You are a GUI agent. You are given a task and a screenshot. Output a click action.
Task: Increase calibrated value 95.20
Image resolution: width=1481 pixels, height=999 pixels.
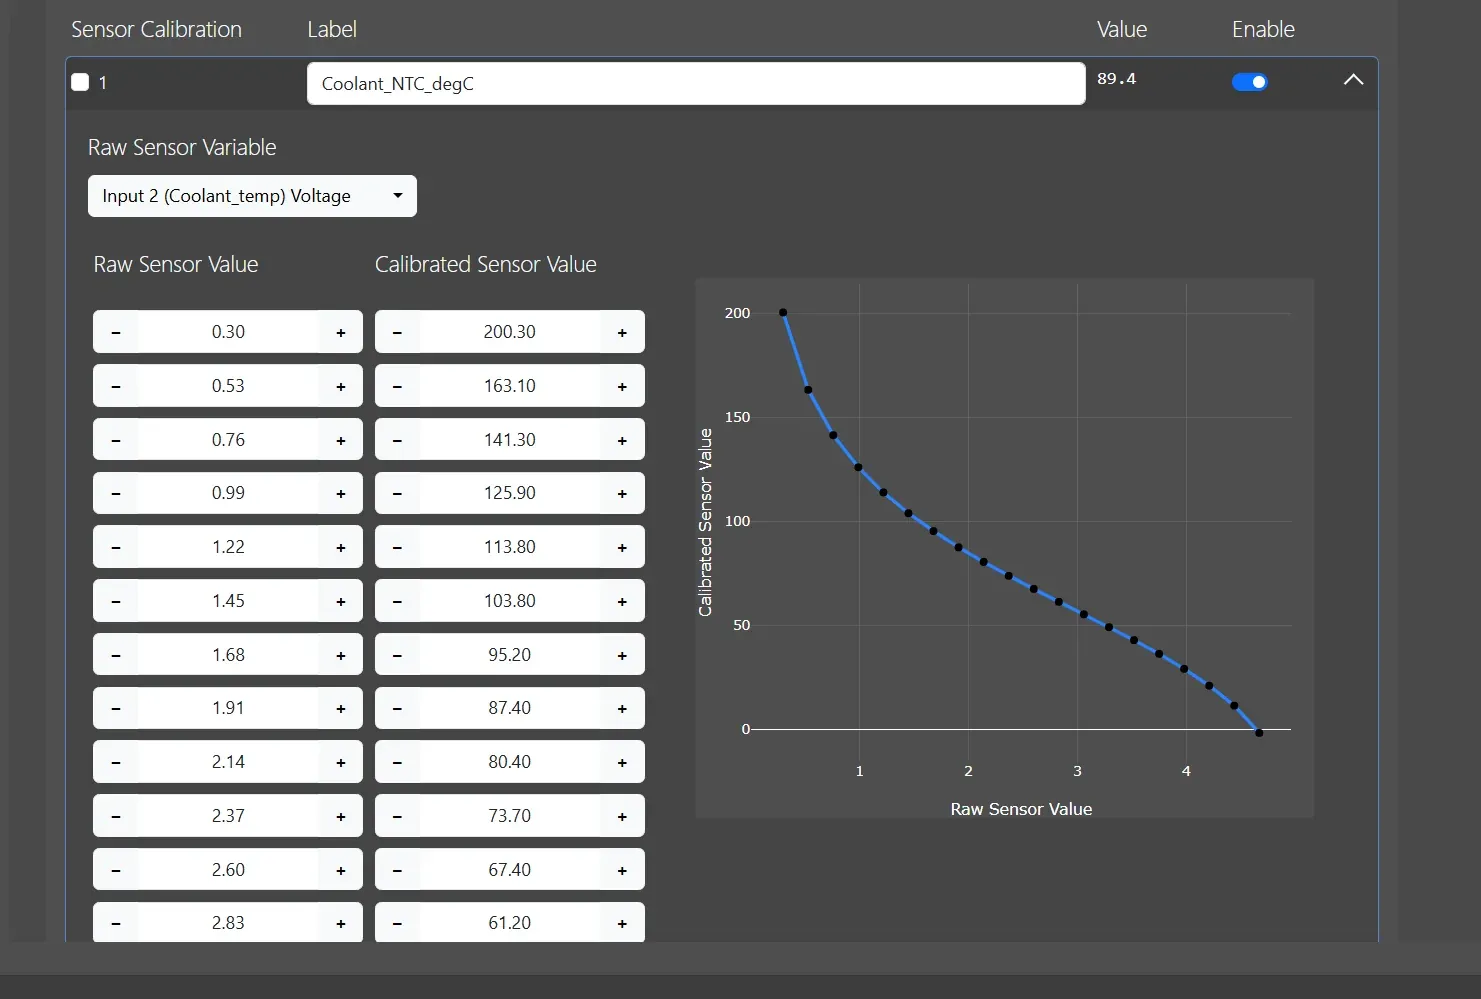[x=622, y=655]
